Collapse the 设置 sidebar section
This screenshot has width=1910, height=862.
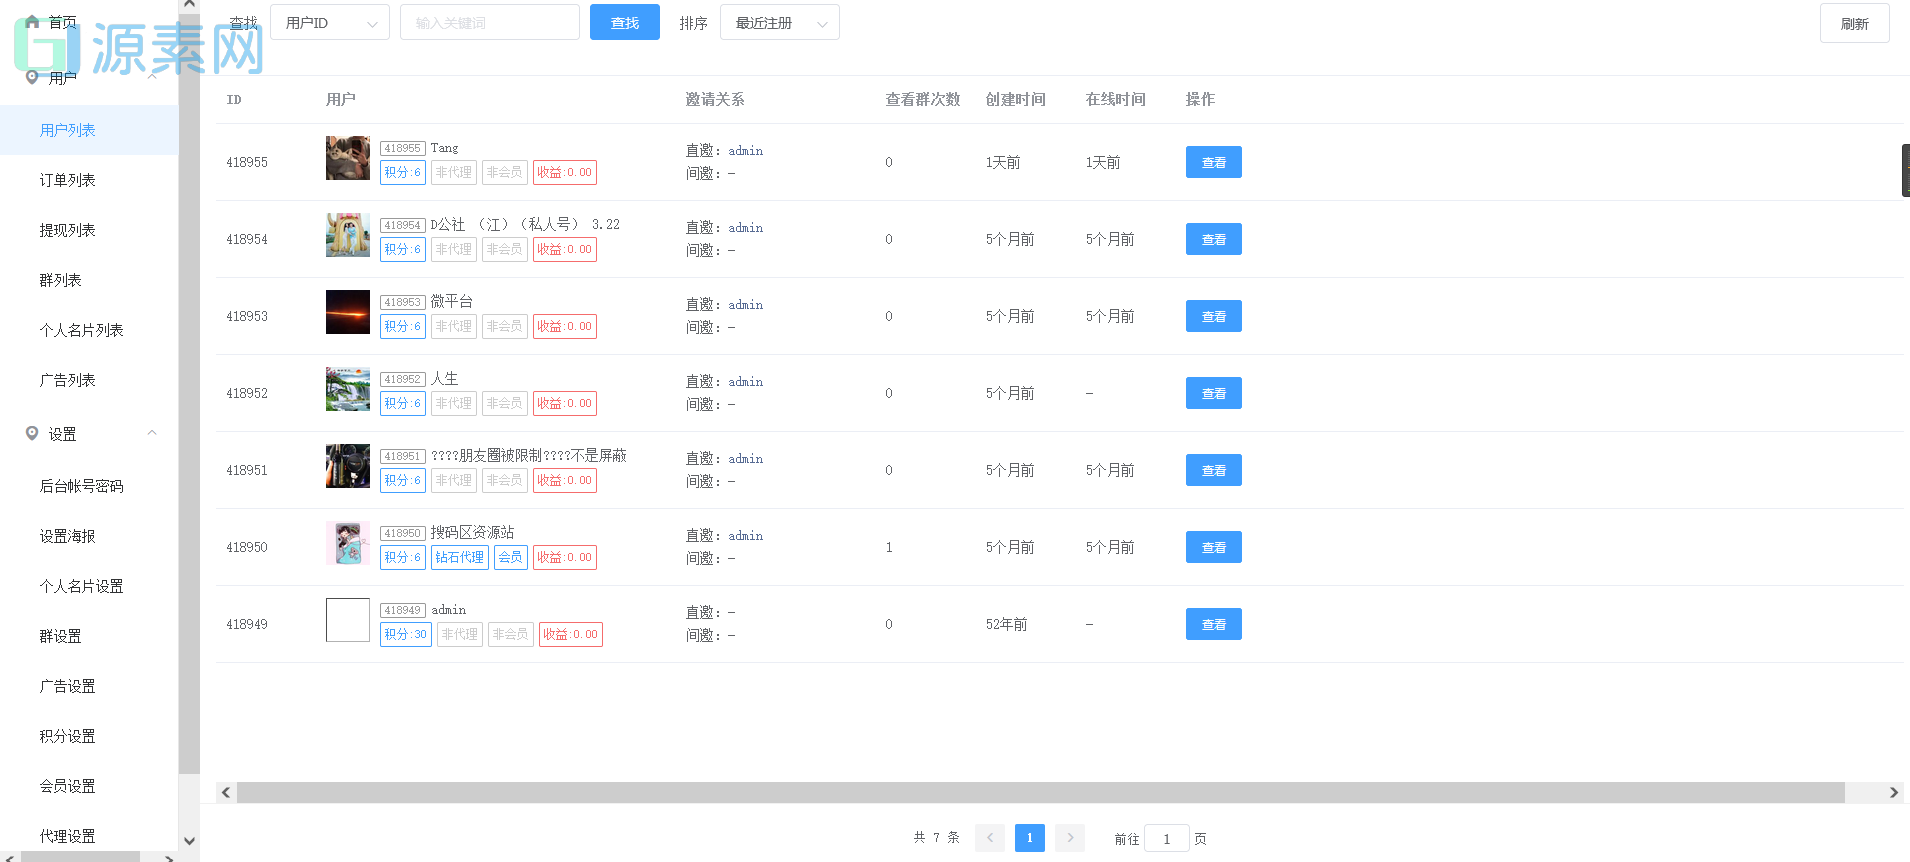click(152, 433)
